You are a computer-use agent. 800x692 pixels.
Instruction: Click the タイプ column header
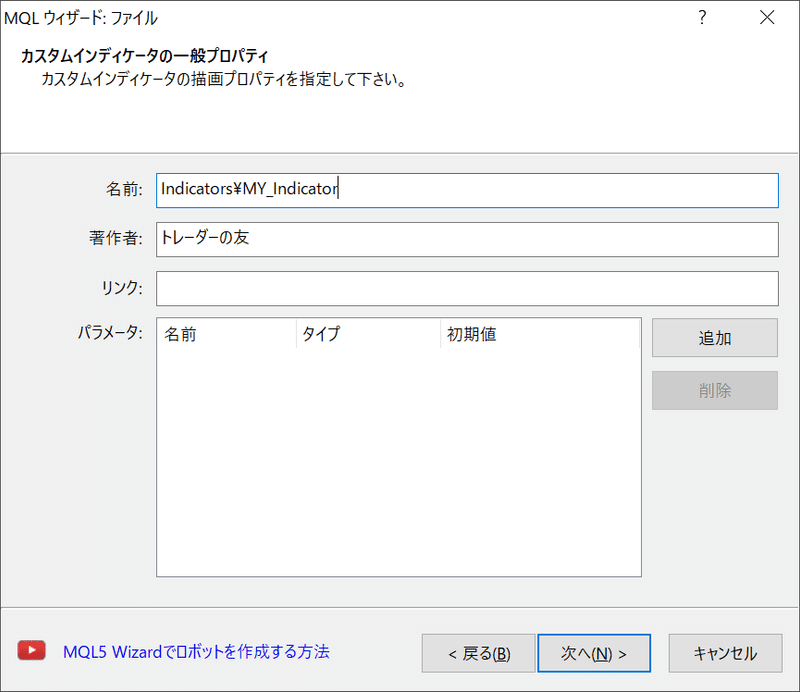[368, 334]
